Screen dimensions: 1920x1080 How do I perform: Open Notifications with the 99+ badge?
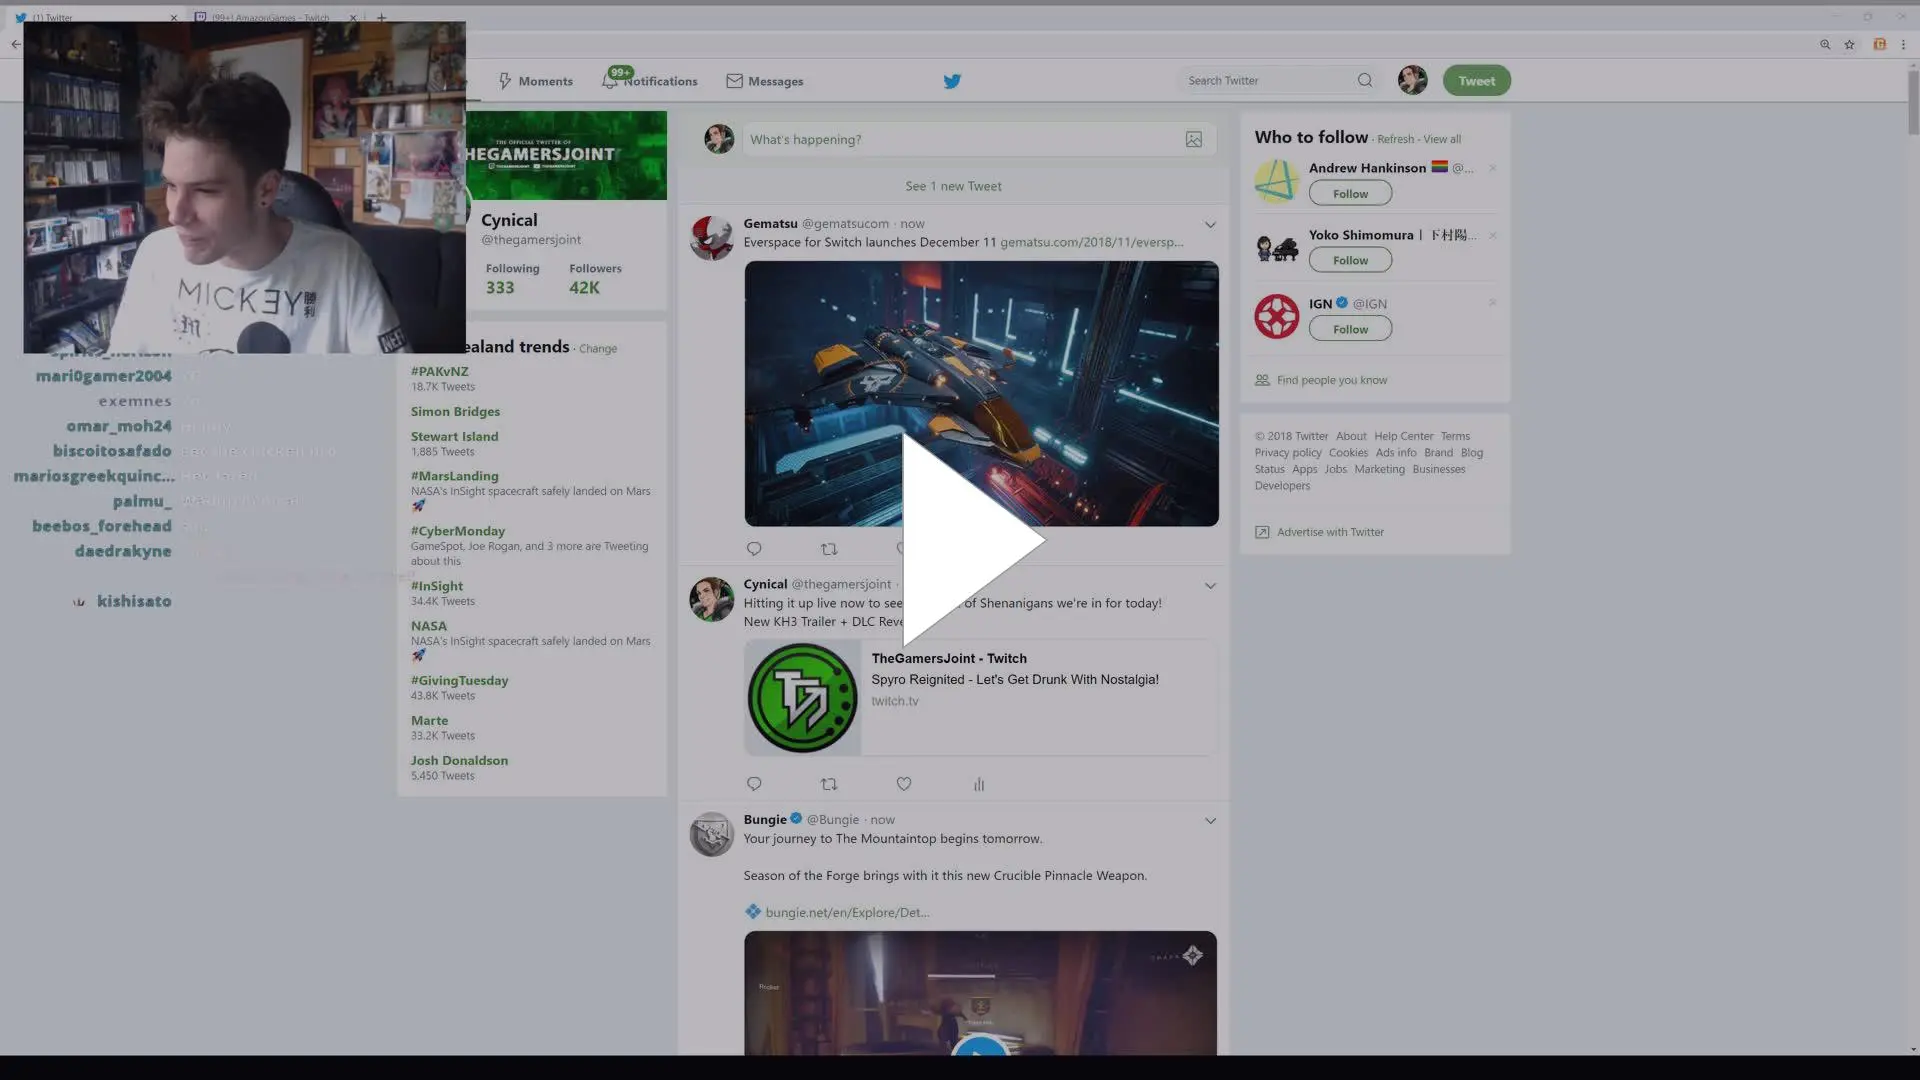click(650, 80)
